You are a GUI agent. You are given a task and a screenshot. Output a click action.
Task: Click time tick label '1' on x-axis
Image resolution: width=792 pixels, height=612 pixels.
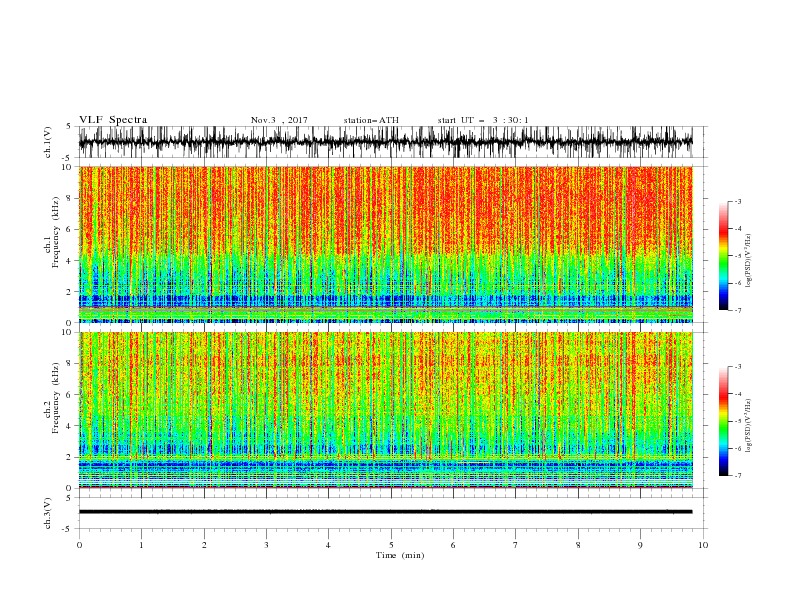(142, 545)
